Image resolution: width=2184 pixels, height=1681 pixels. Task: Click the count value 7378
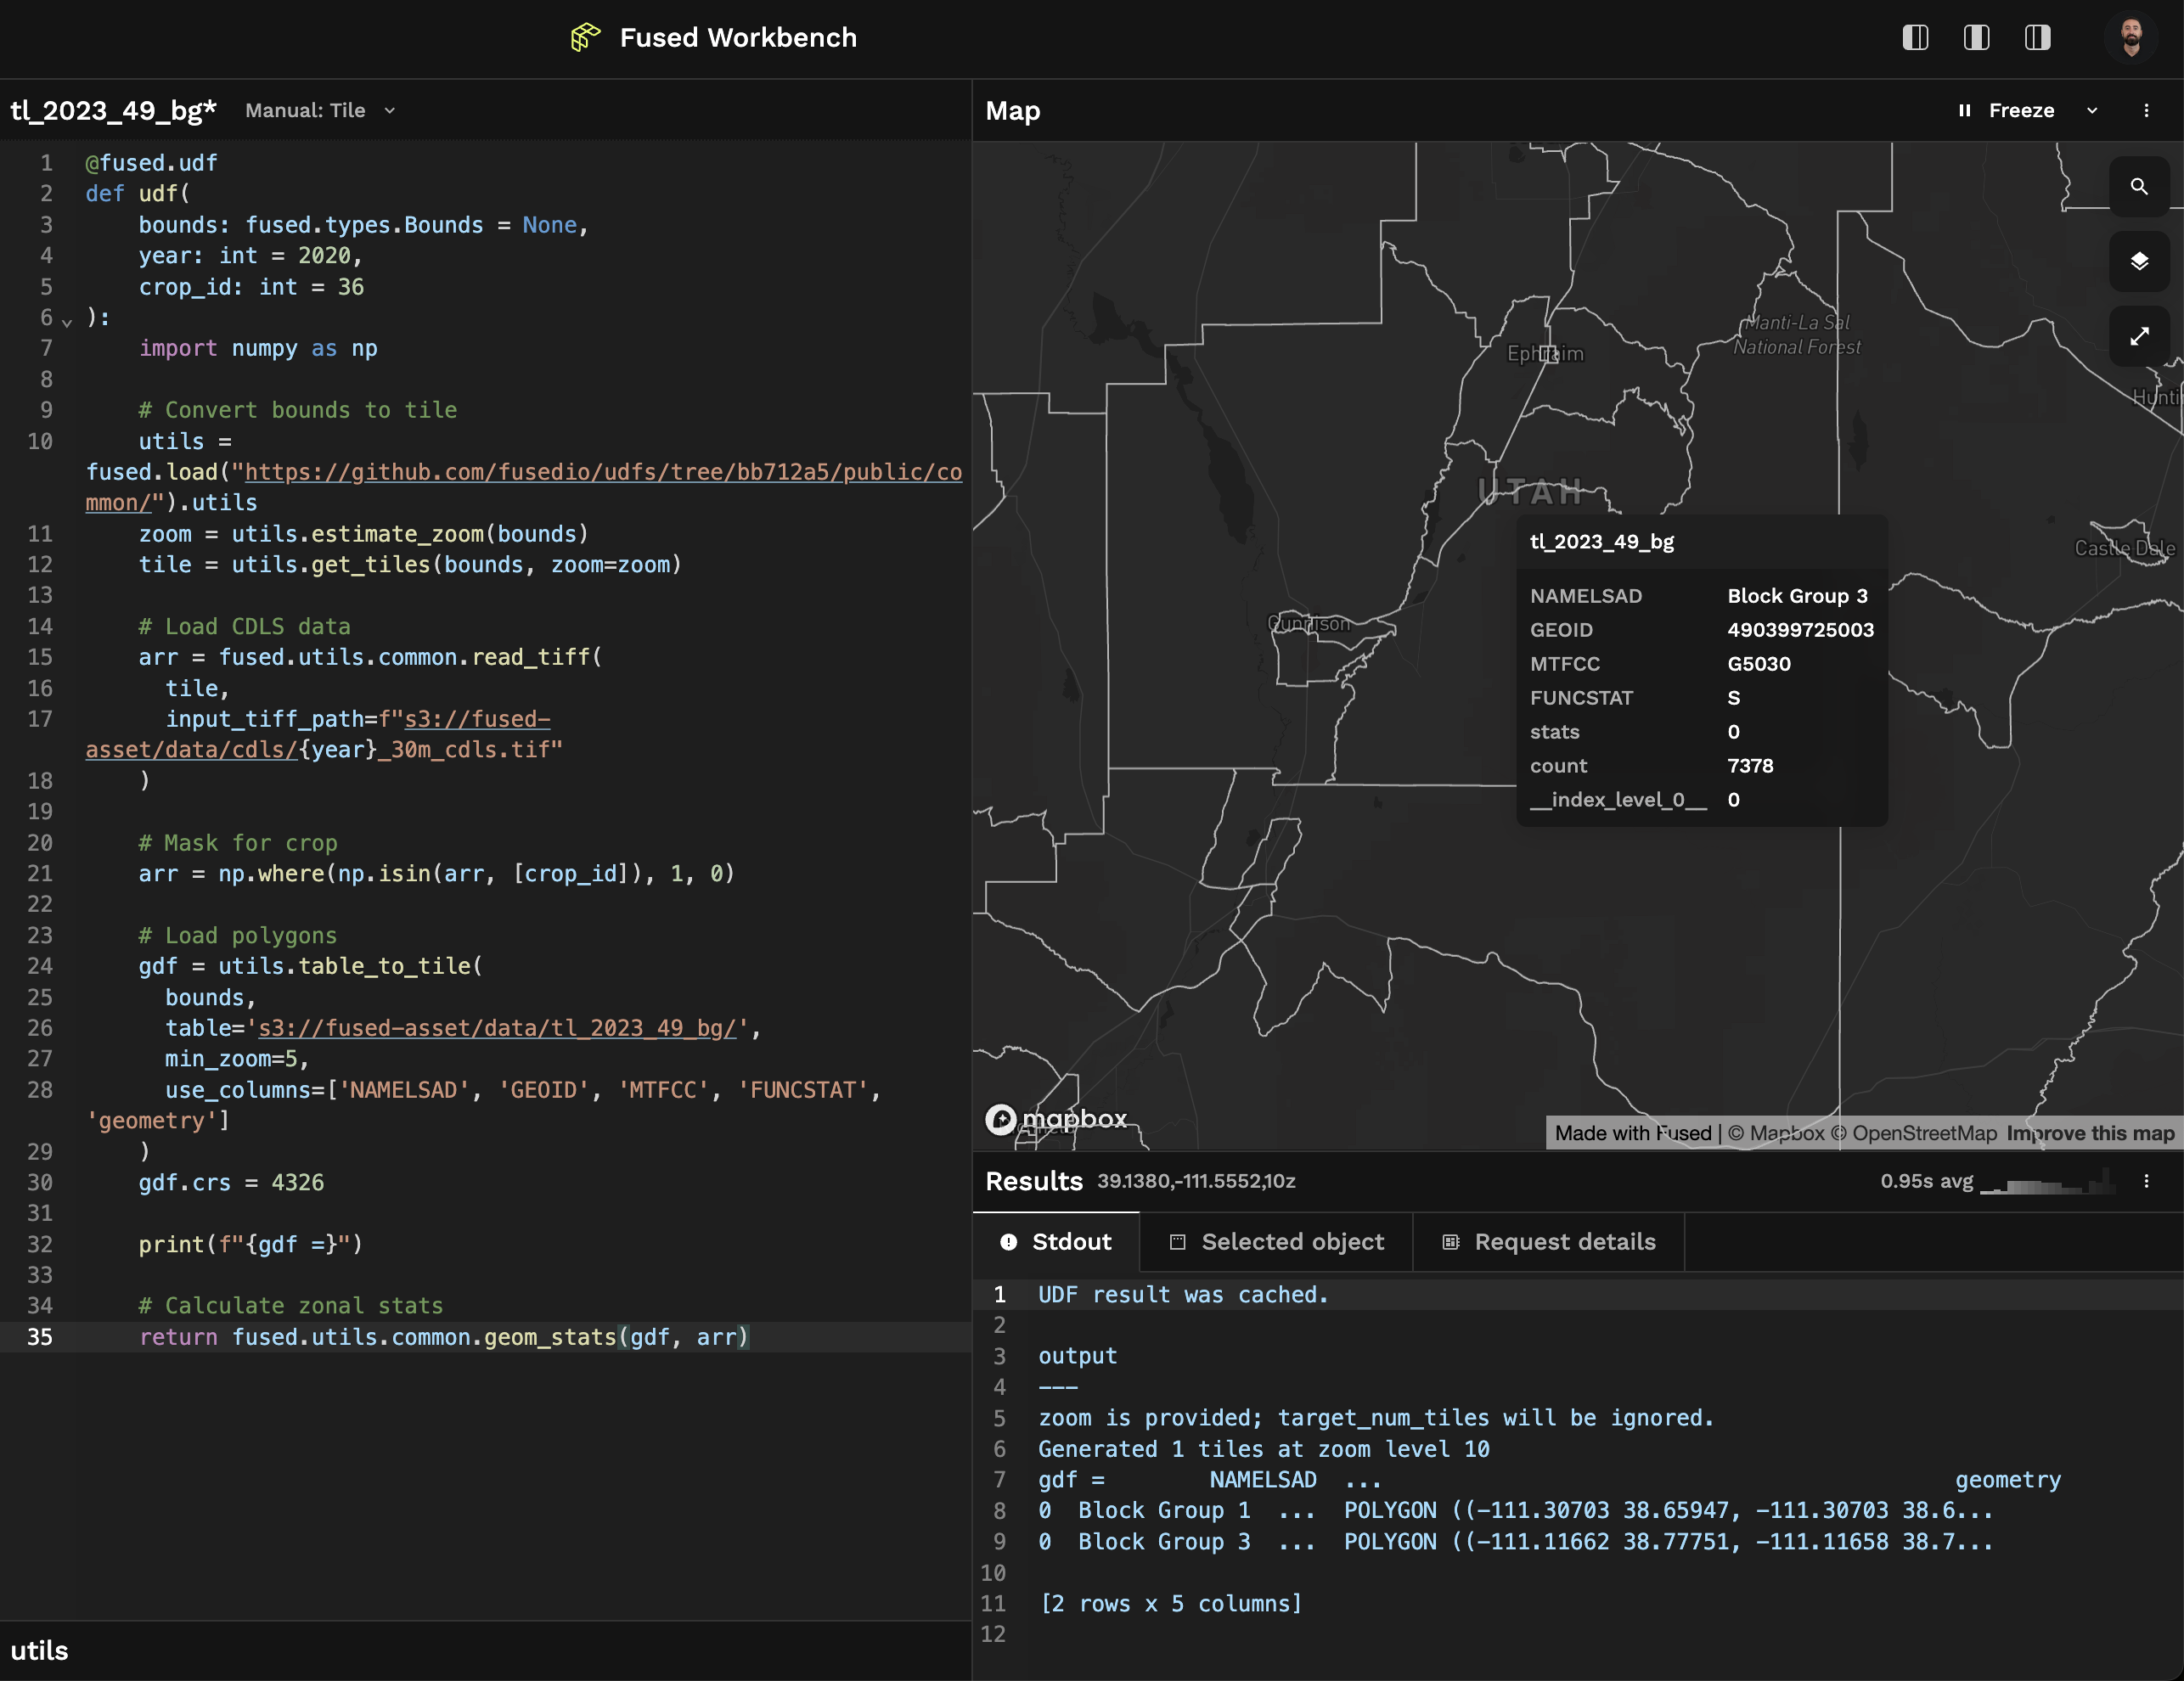(1750, 766)
